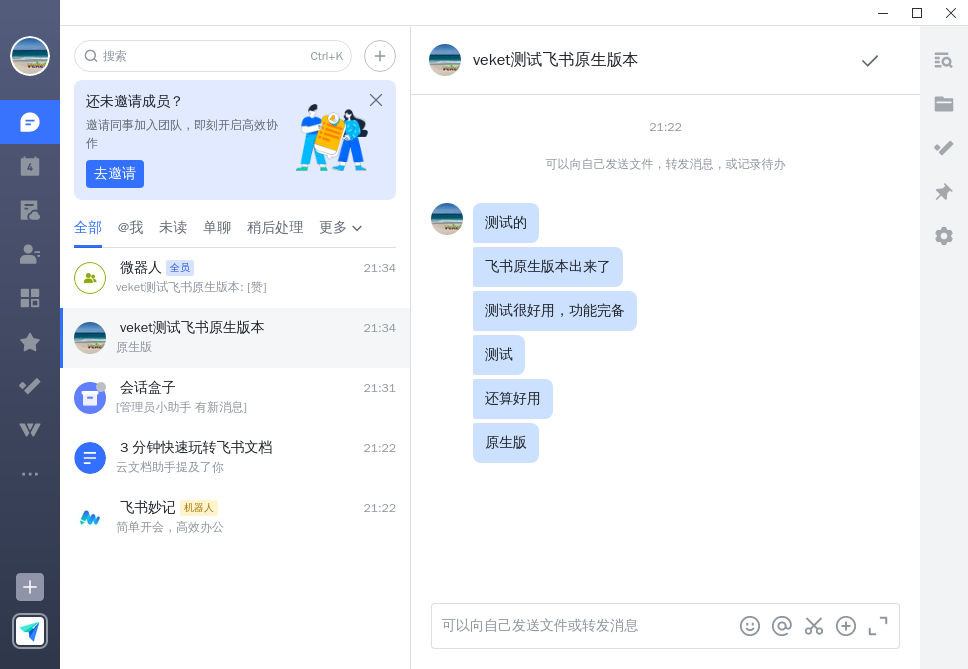Open the Contacts icon in the sidebar
The height and width of the screenshot is (669, 968).
click(x=30, y=254)
